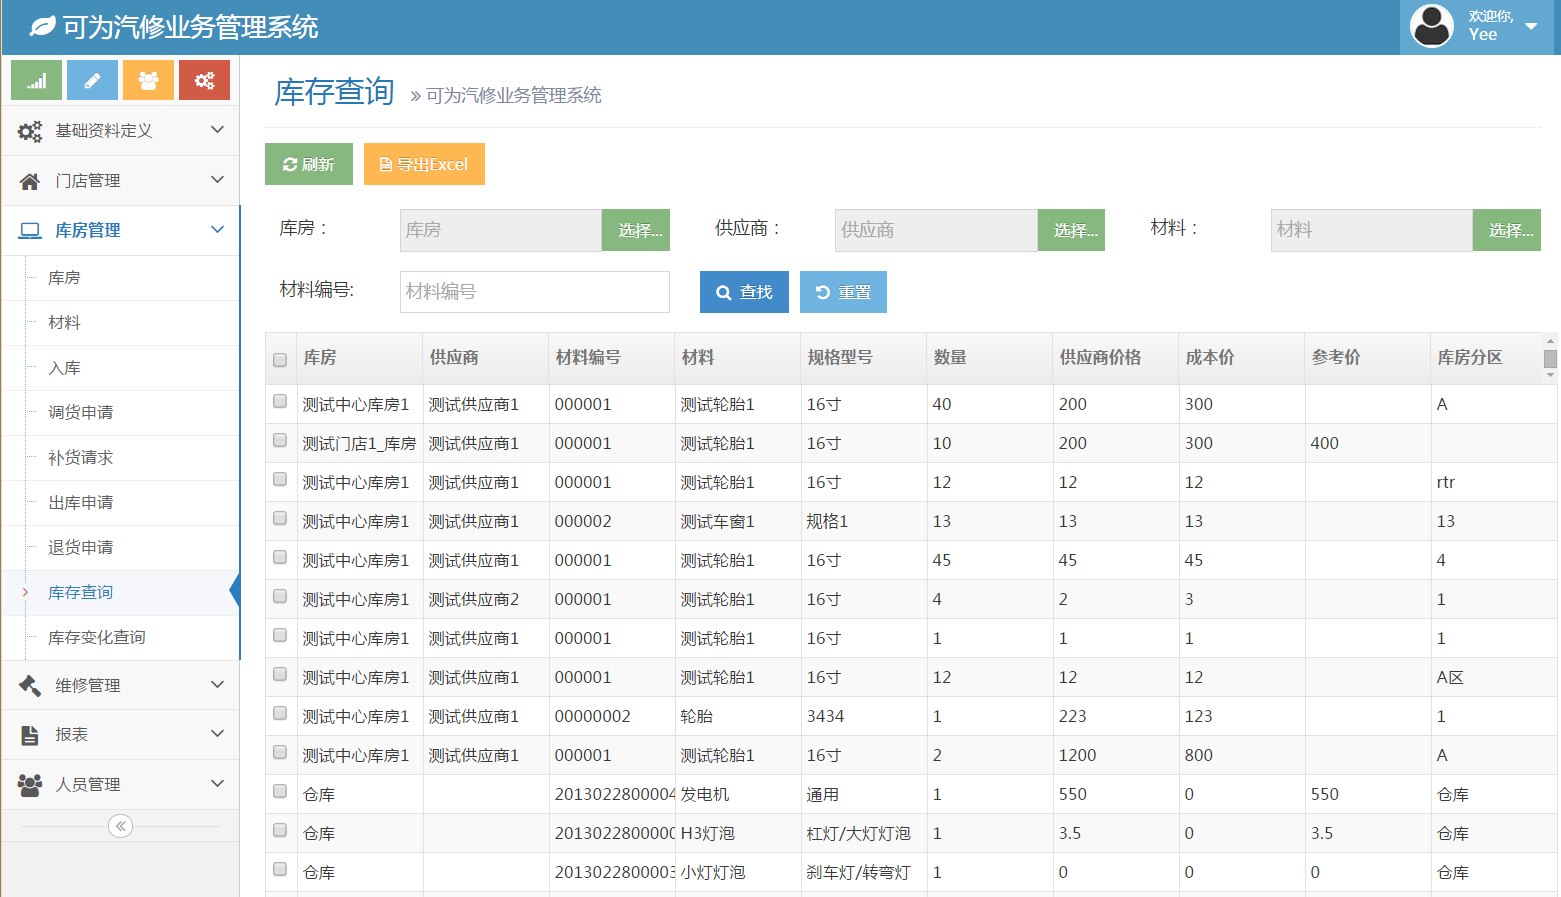Click the table's vertical scrollbar thumb
Image resolution: width=1561 pixels, height=897 pixels.
1550,359
